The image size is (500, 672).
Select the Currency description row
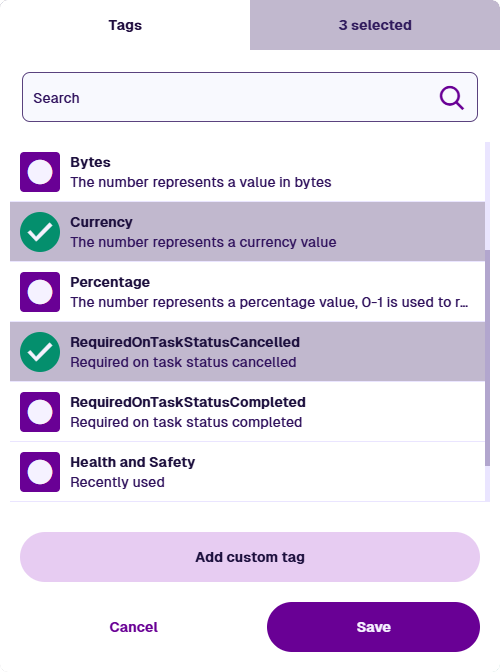coord(248,232)
